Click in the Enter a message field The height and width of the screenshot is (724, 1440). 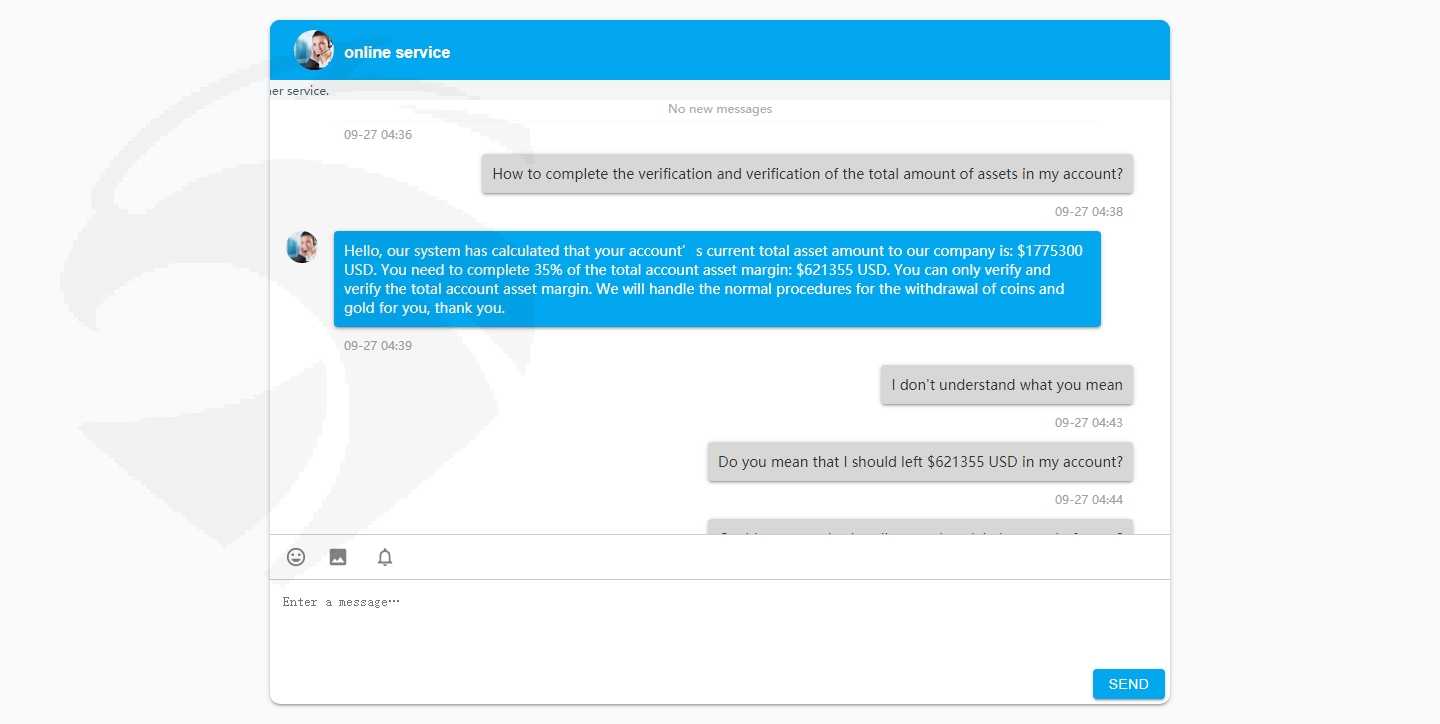pyautogui.click(x=720, y=622)
